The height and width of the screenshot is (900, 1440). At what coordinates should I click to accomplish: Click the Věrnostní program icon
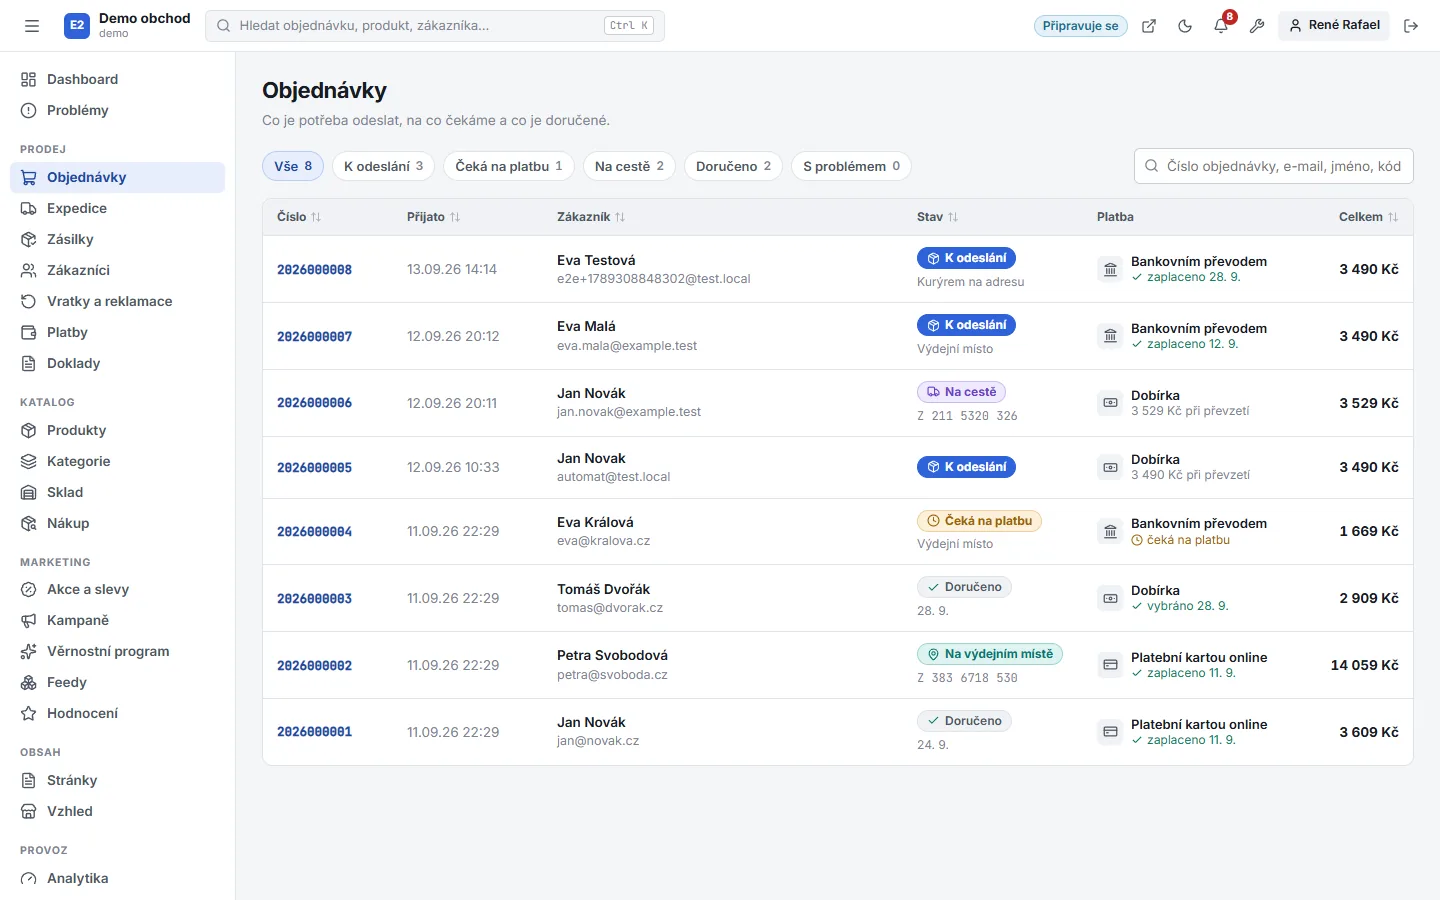click(x=29, y=651)
